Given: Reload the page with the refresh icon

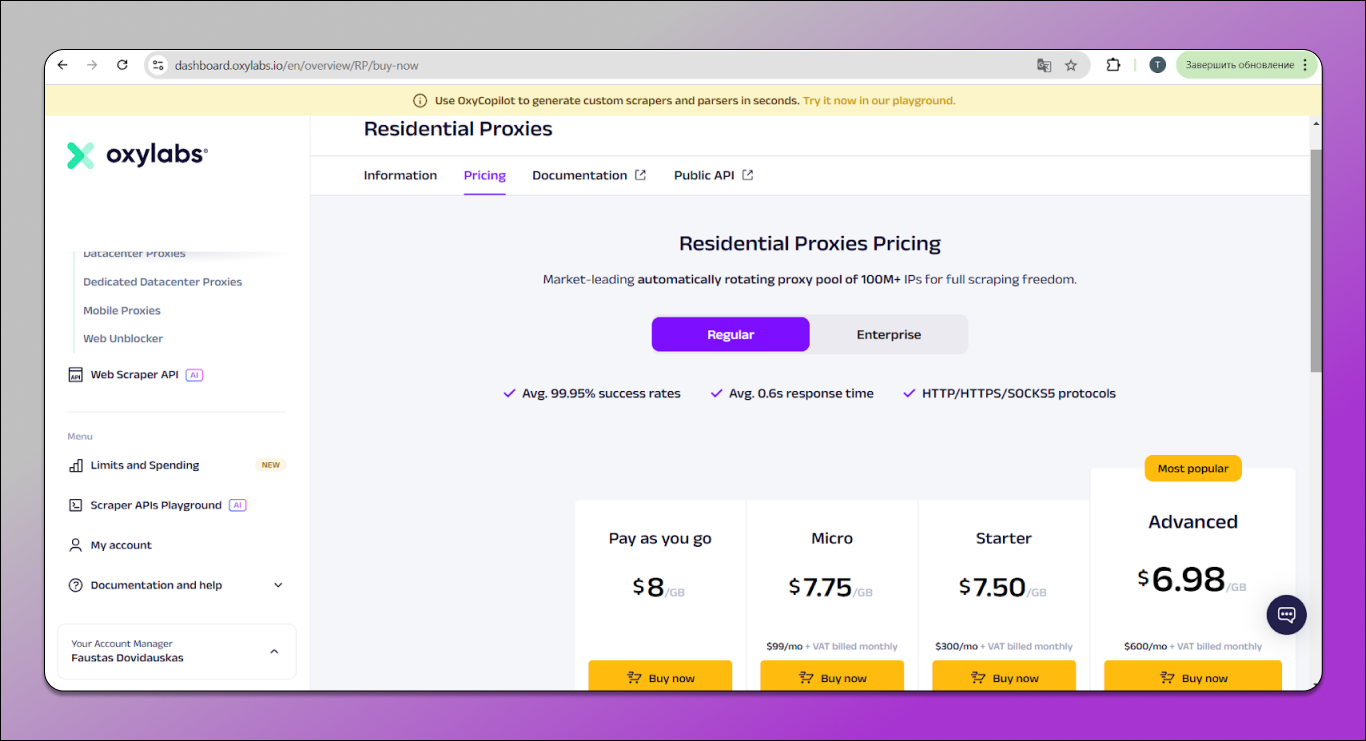Looking at the screenshot, I should click(x=122, y=65).
